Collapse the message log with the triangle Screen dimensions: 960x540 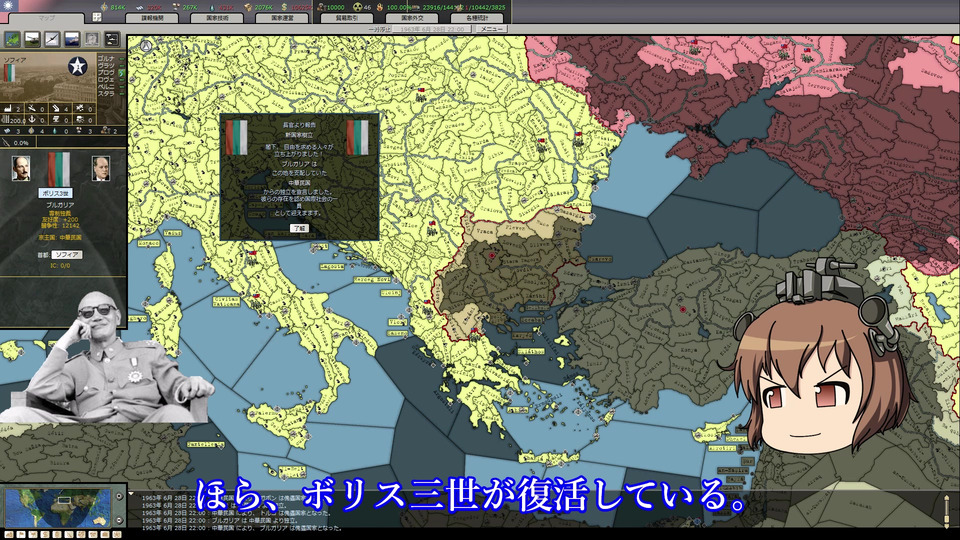131,493
